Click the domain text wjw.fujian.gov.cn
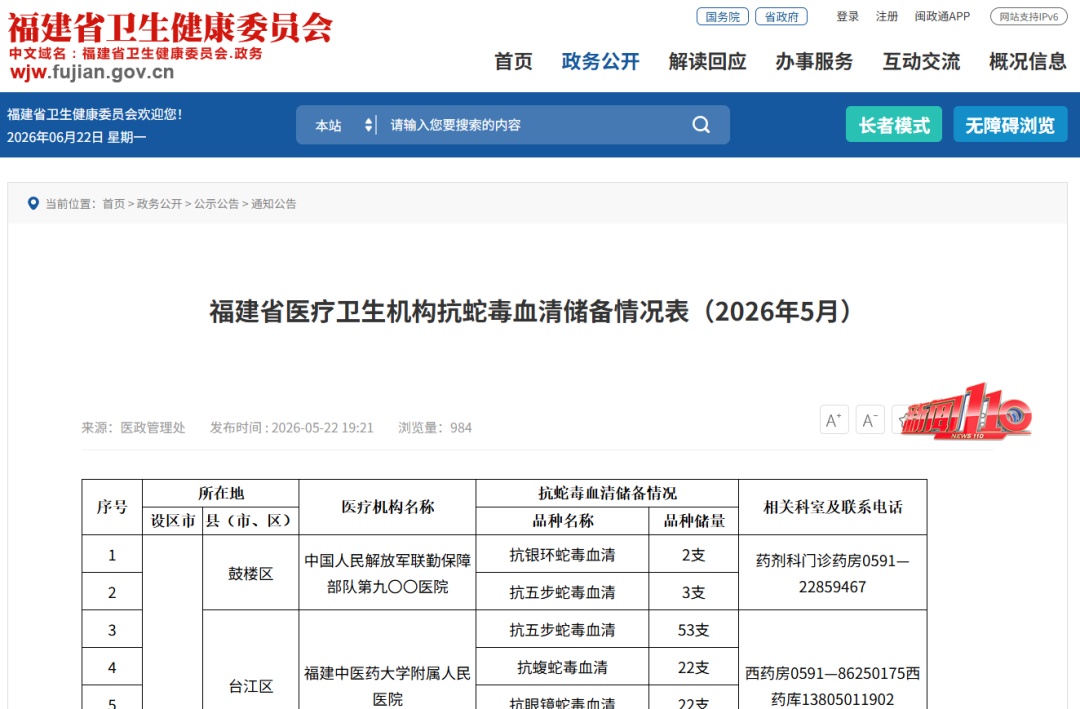The height and width of the screenshot is (709, 1080). coord(92,72)
